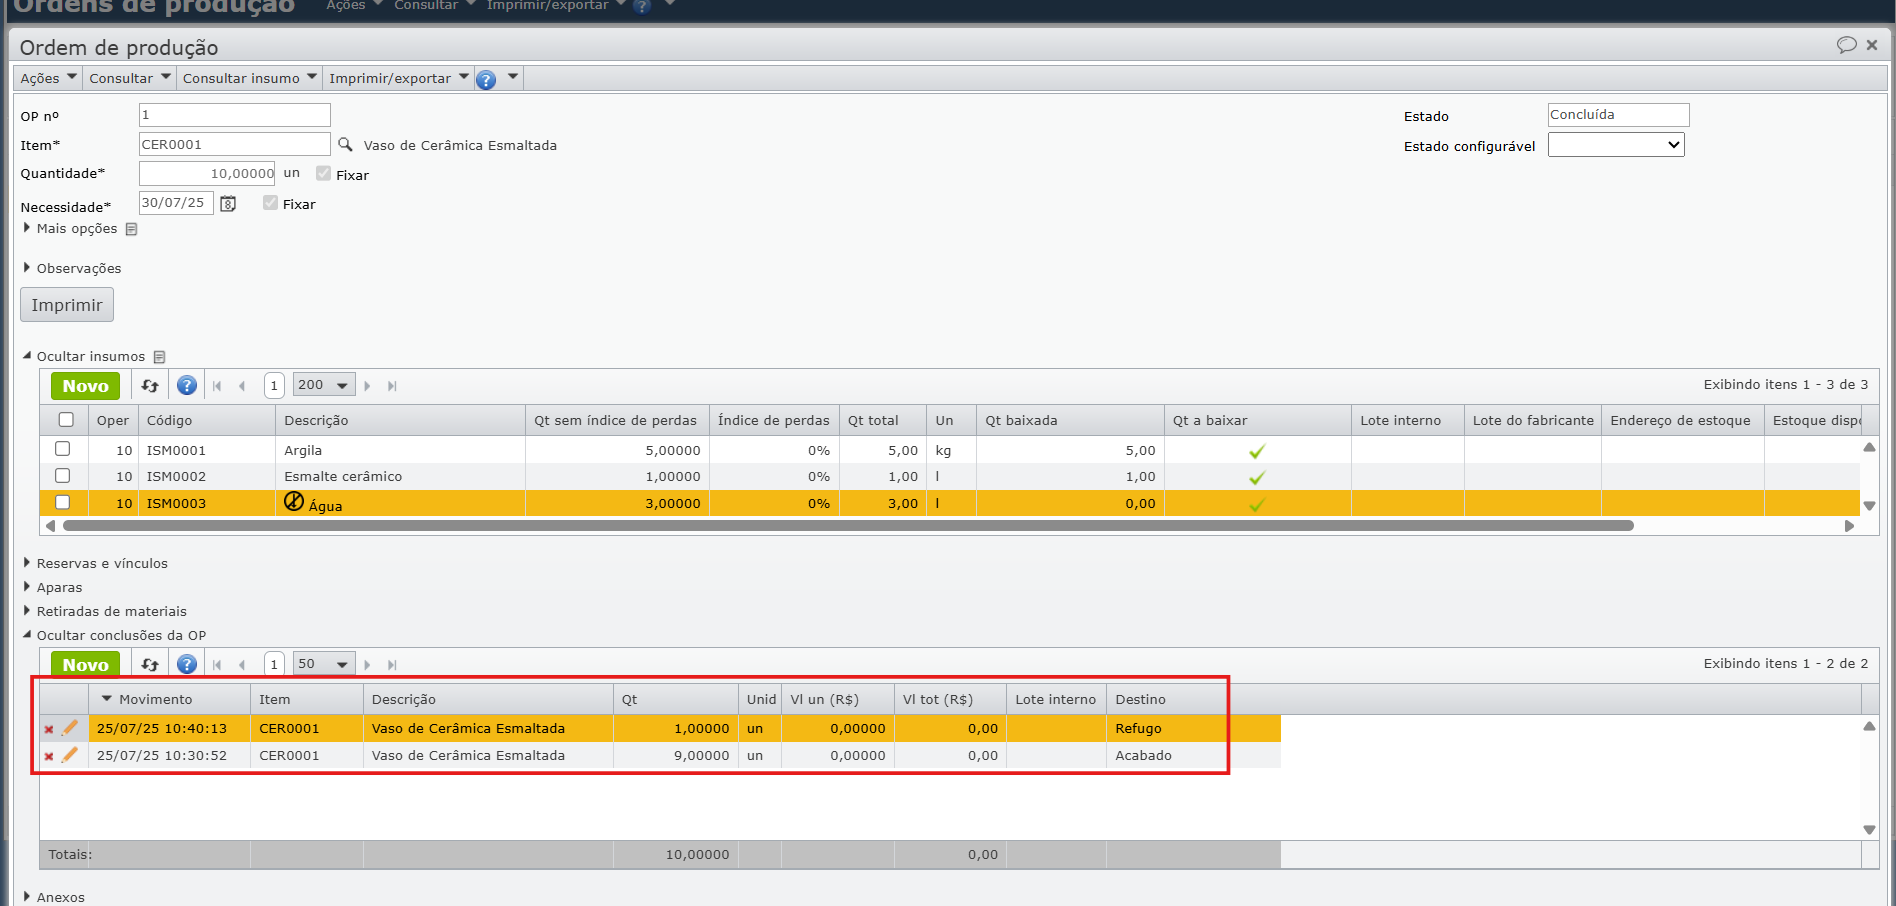Refresh the conclusões da OP grid
Image resolution: width=1896 pixels, height=906 pixels.
coord(150,665)
